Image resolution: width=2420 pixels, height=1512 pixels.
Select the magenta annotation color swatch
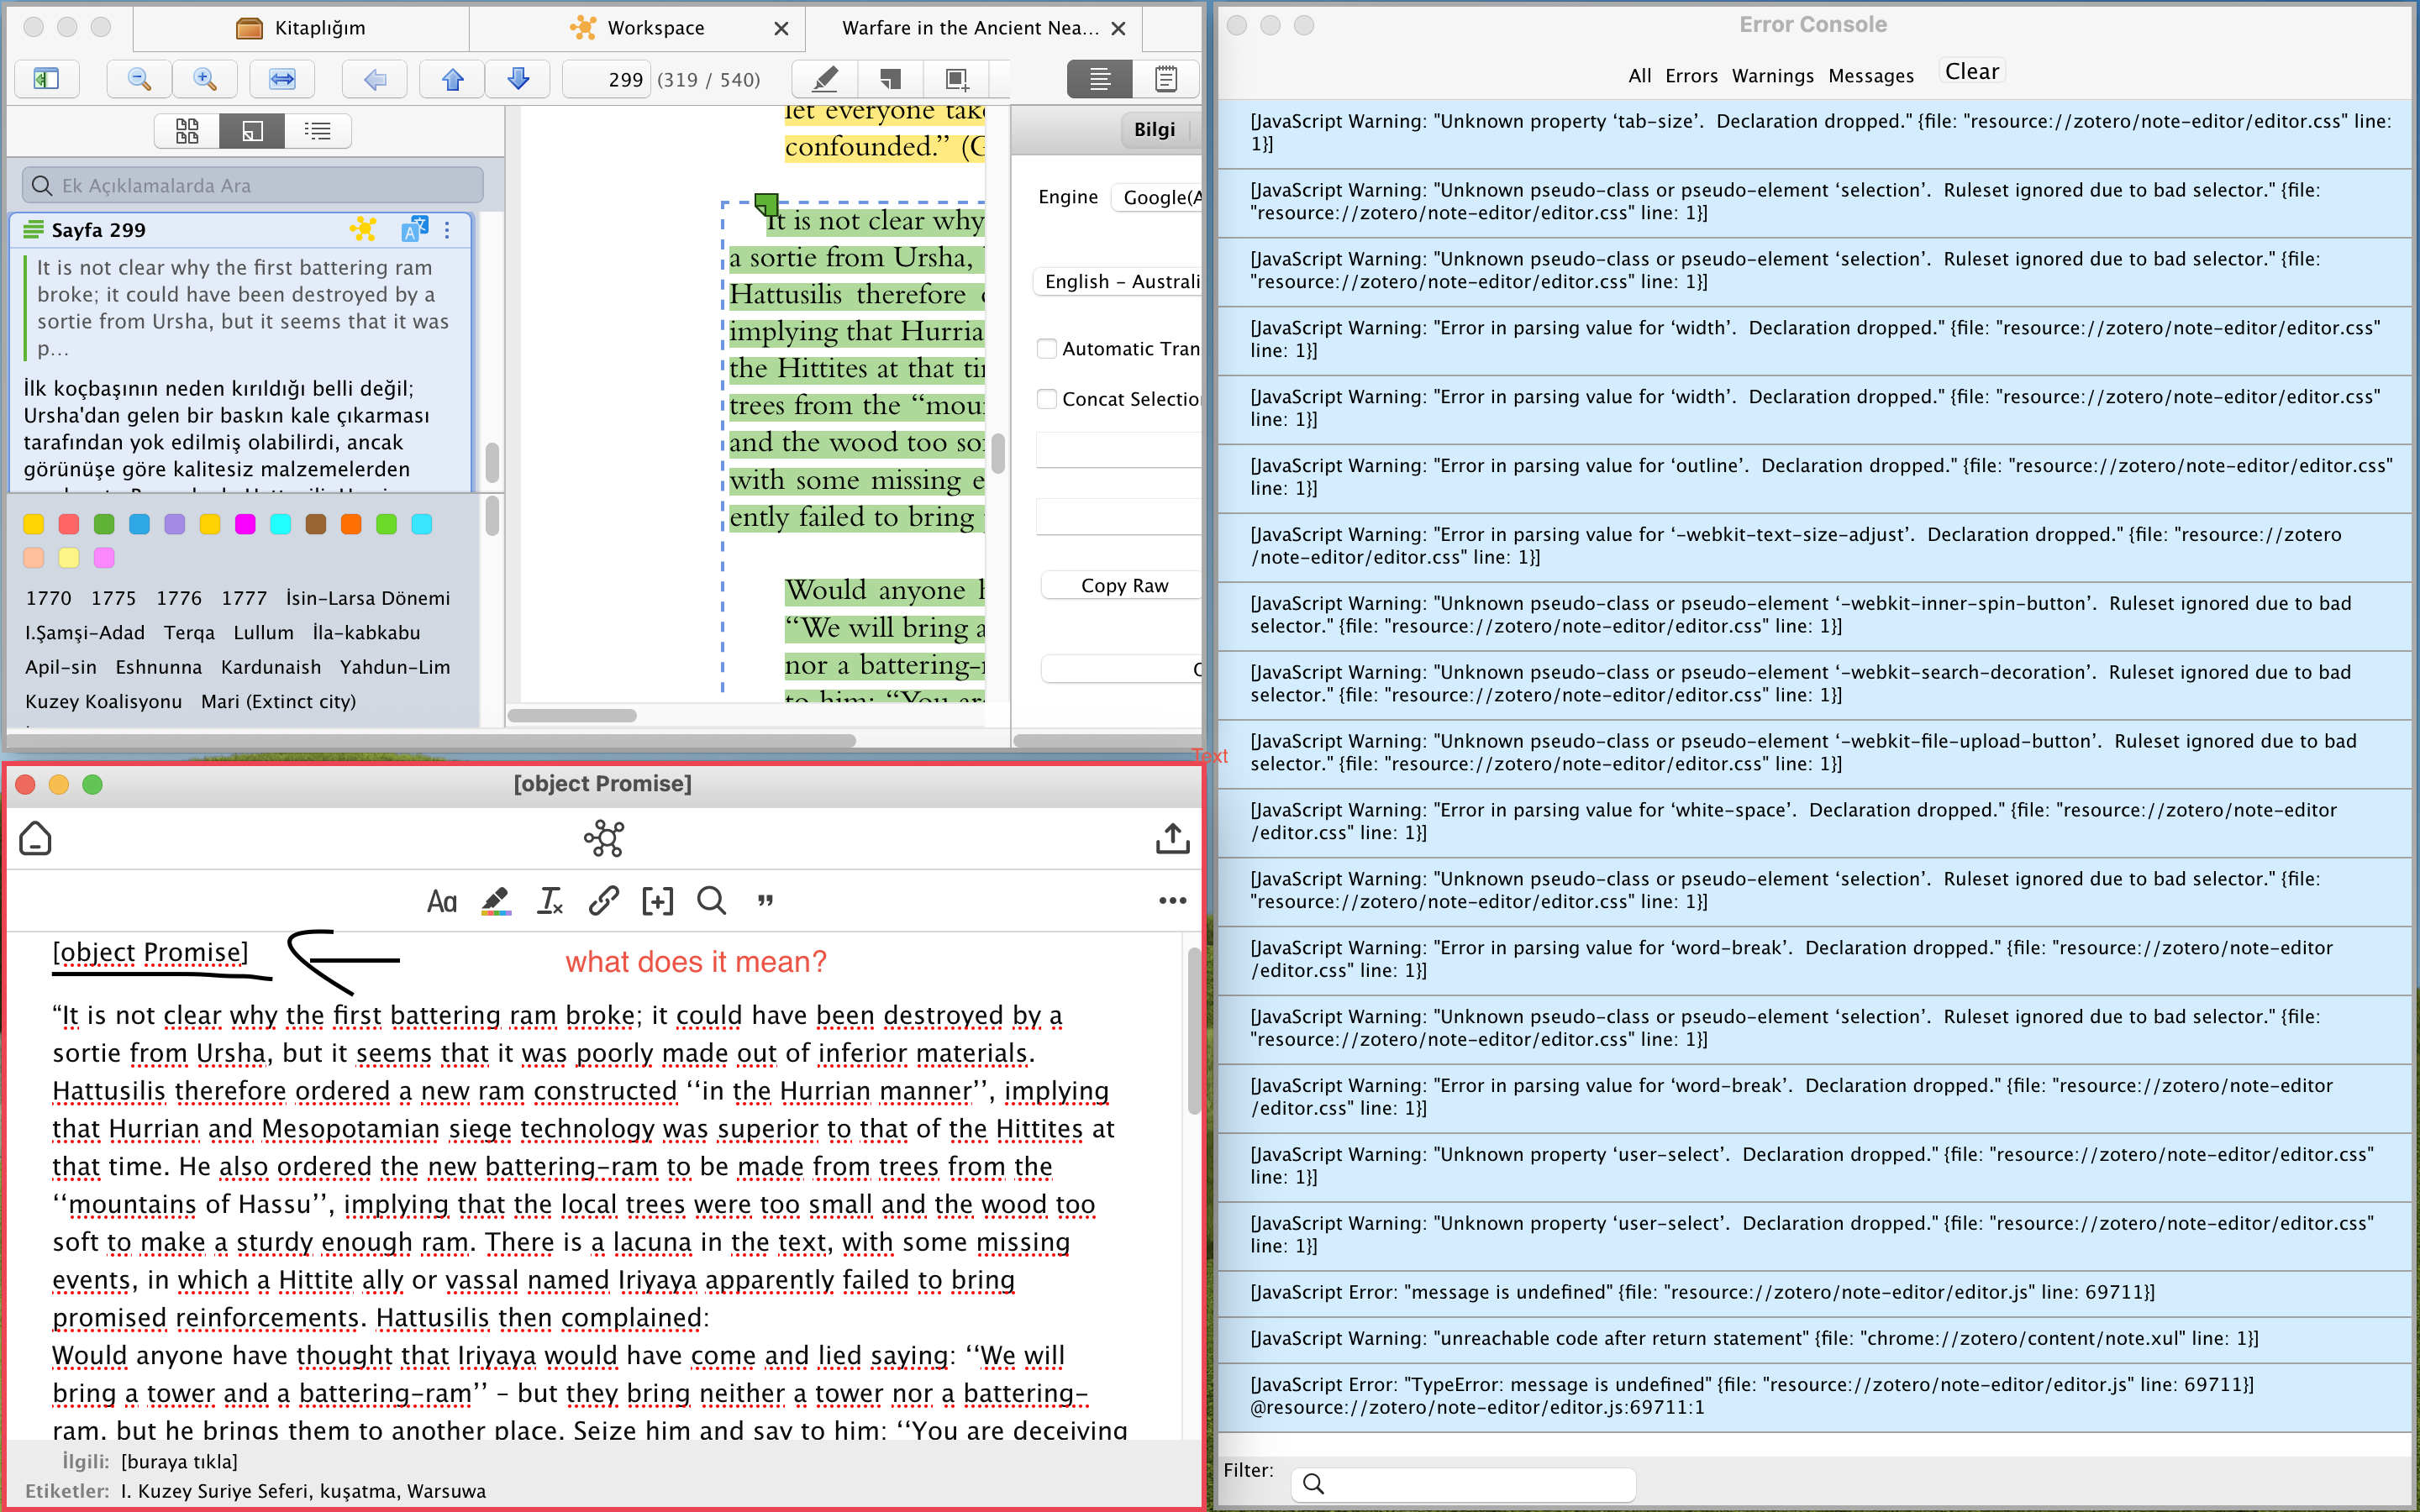(245, 524)
